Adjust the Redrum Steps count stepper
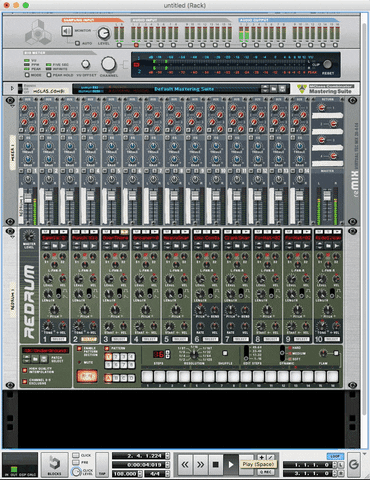Image resolution: width=370 pixels, height=480 pixels. point(168,354)
